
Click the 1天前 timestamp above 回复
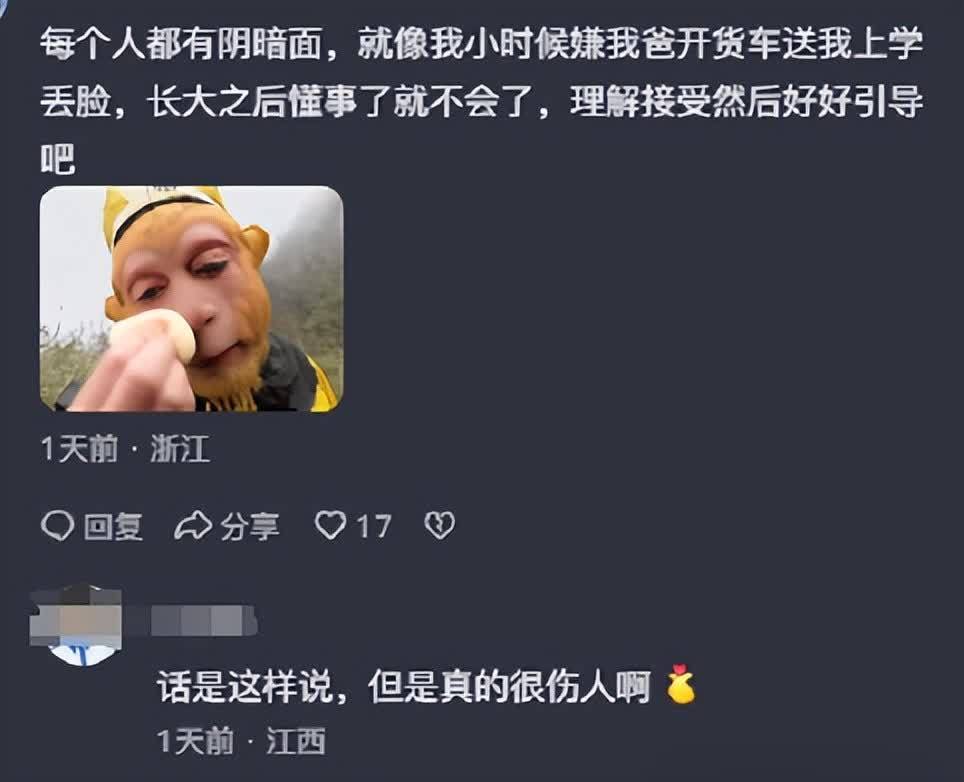[x=79, y=448]
